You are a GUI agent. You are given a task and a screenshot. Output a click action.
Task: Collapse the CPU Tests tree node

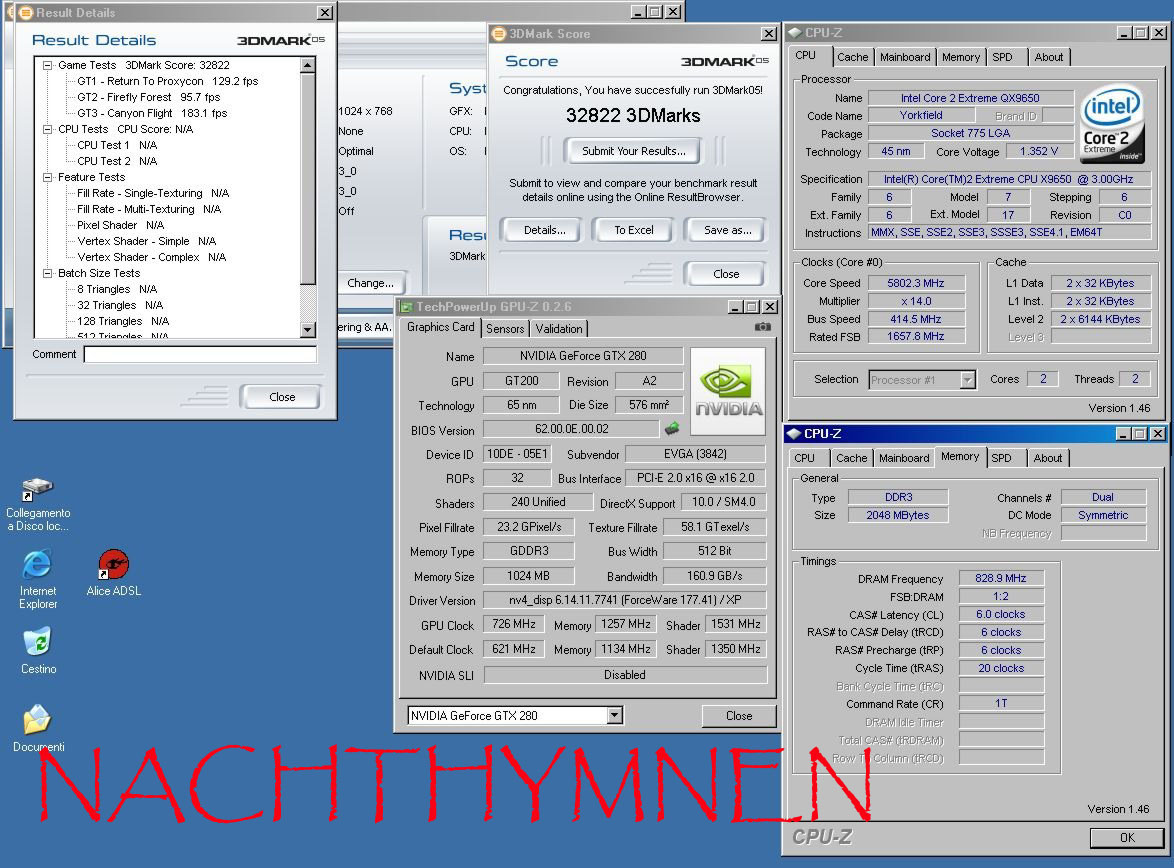(x=48, y=129)
